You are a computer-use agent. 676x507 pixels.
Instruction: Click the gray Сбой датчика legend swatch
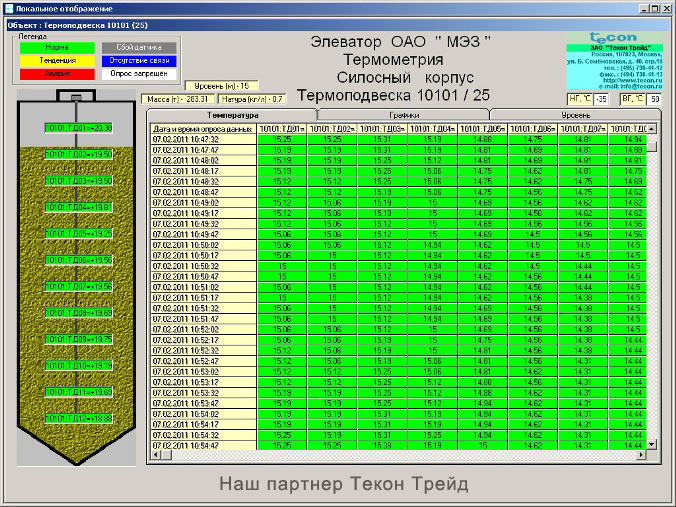pos(139,47)
